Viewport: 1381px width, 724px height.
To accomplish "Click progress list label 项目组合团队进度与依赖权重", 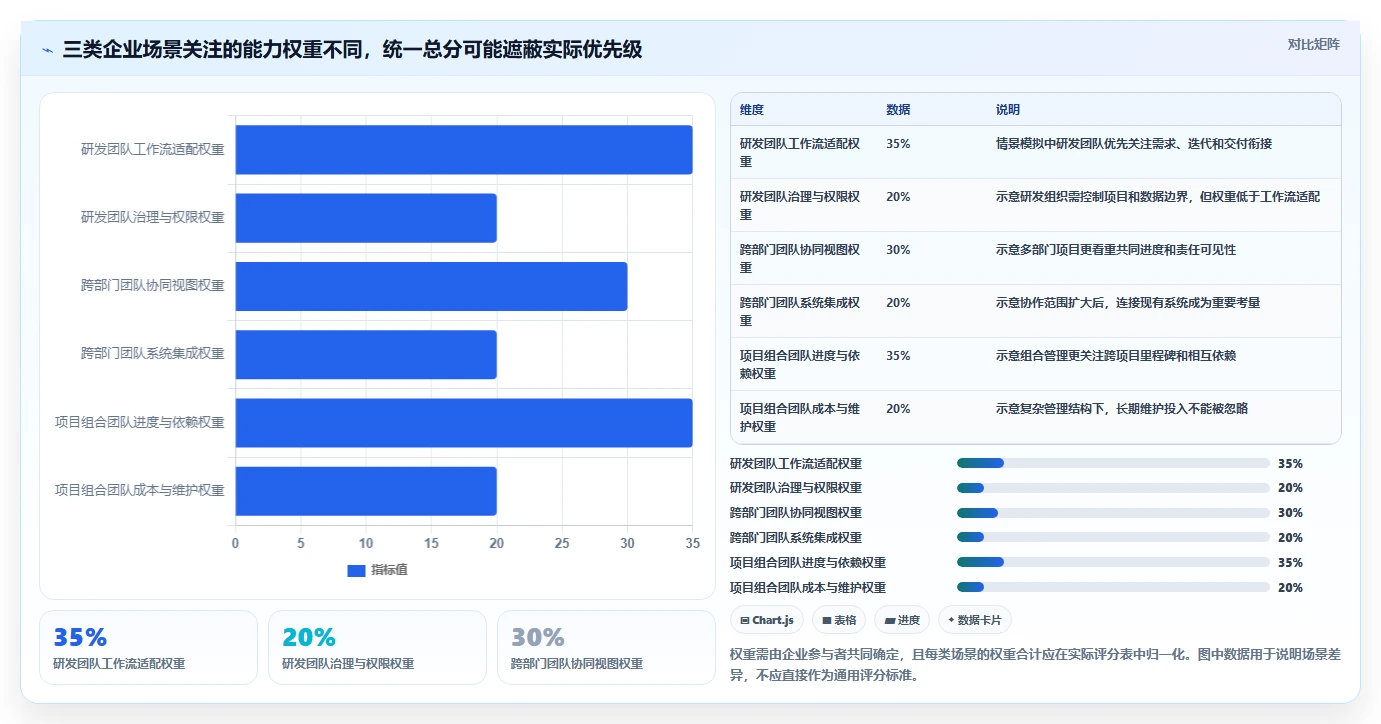I will [808, 563].
